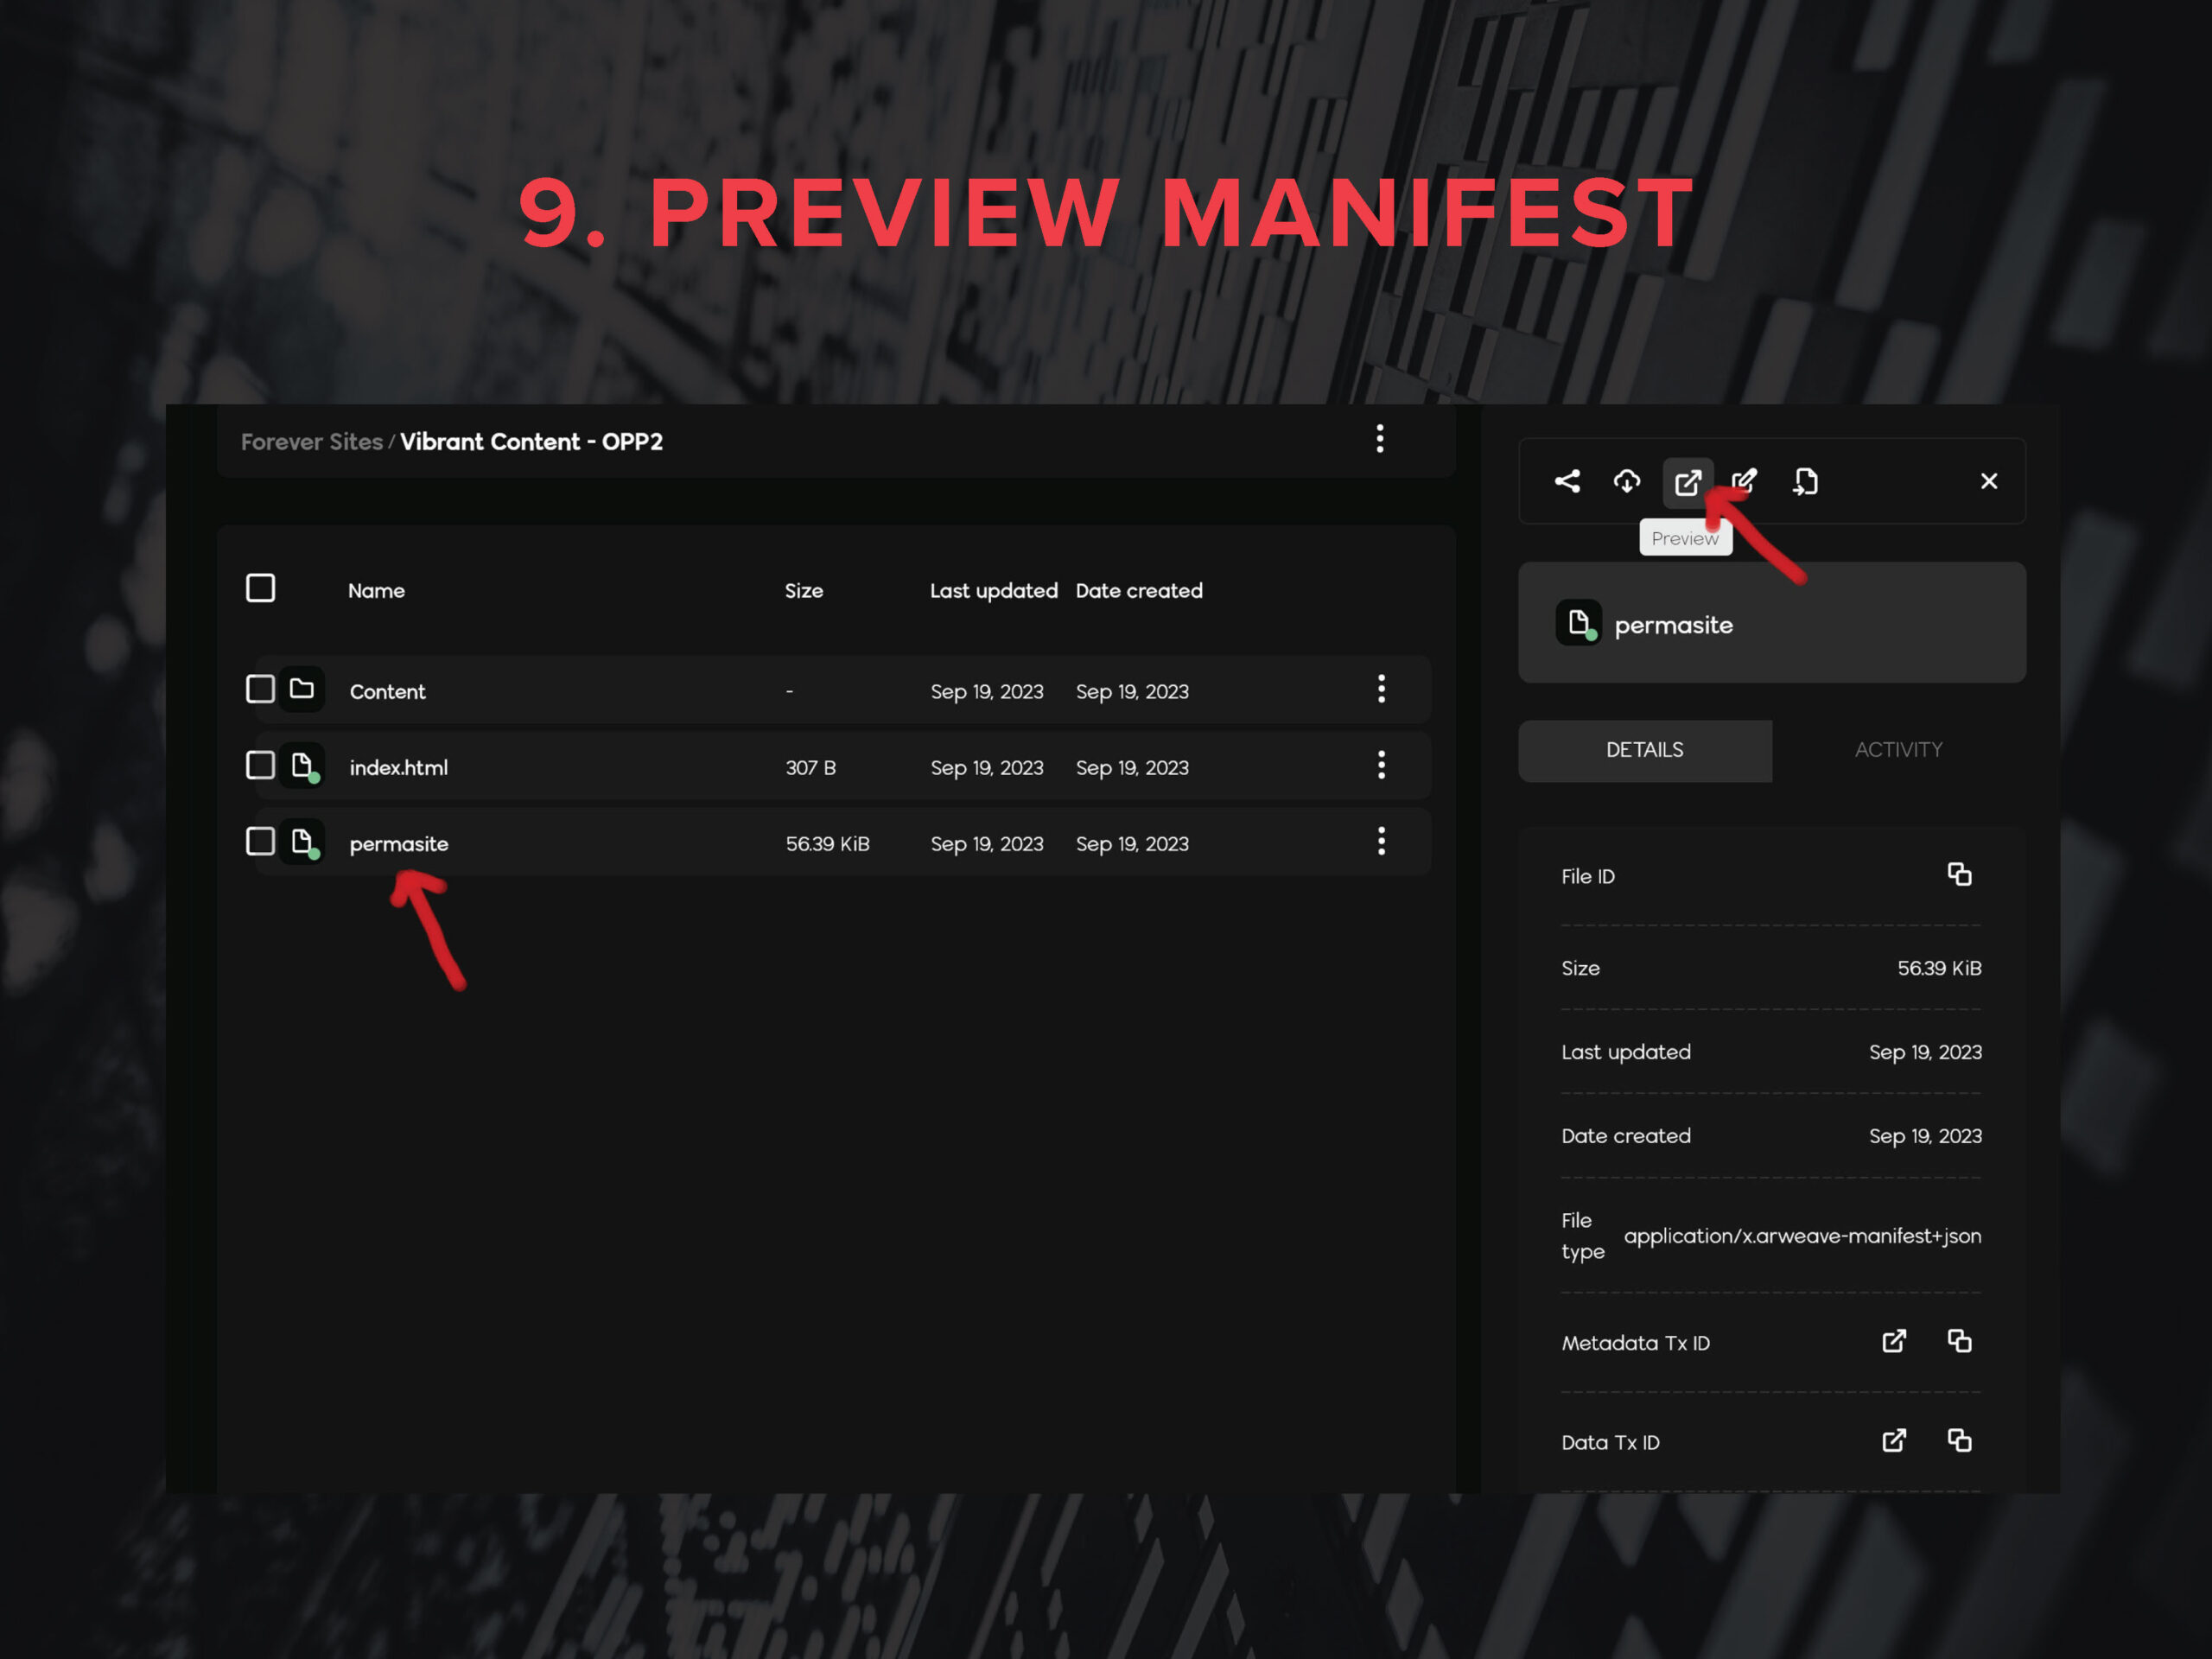Screen dimensions: 2212x1659
Task: Open the three-dot menu for permasite row
Action: coord(1381,841)
